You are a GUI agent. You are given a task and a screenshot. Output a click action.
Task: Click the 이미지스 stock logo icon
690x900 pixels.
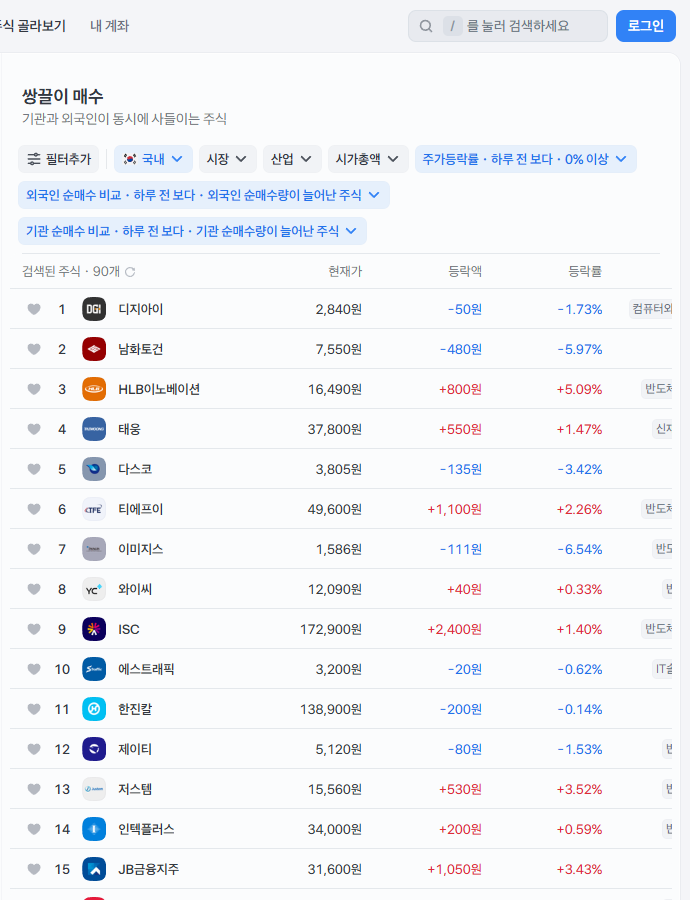coord(94,549)
